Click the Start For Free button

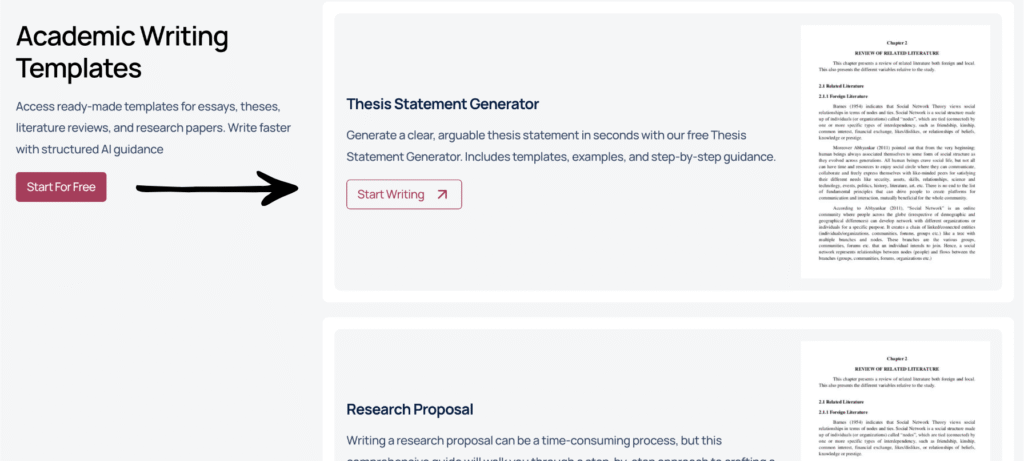pos(61,187)
